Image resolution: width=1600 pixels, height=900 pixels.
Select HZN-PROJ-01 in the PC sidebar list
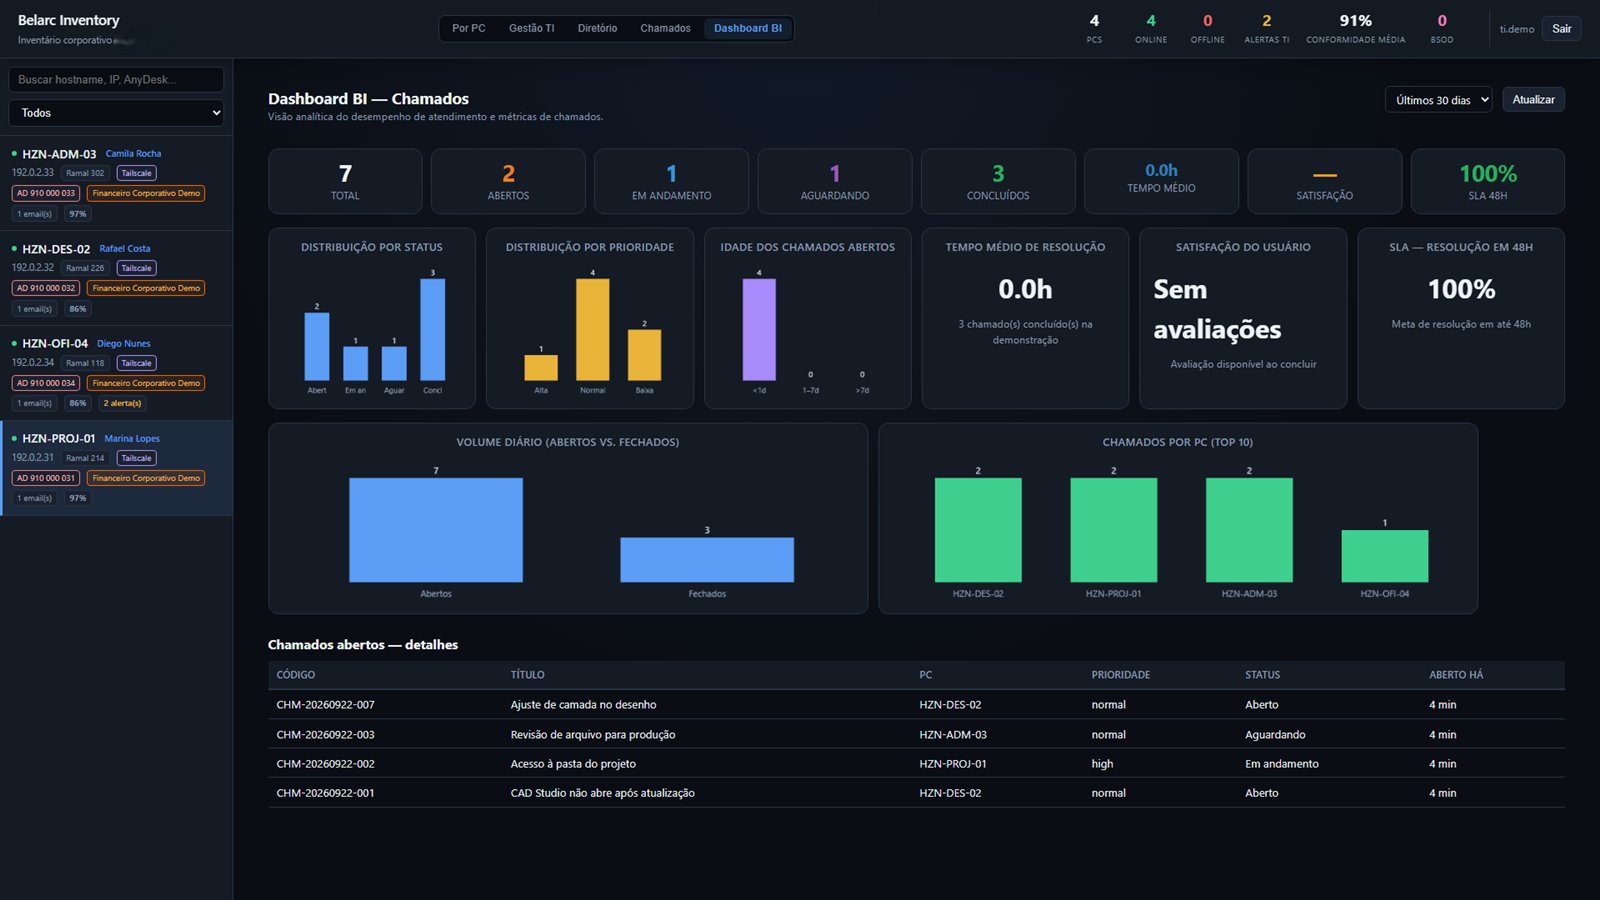tap(116, 468)
